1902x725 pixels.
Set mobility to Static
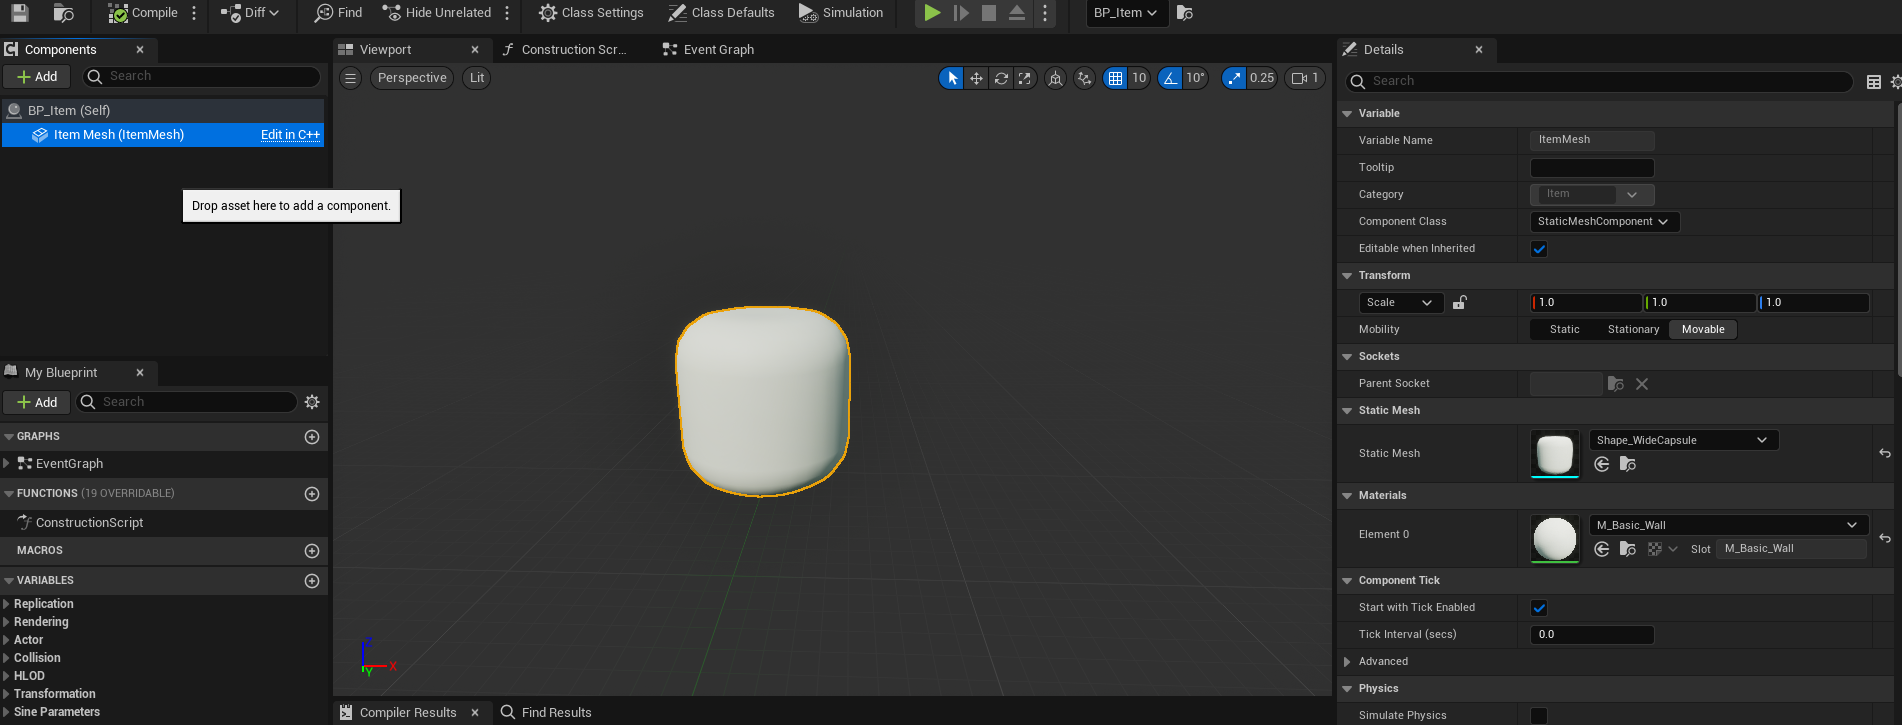point(1564,330)
